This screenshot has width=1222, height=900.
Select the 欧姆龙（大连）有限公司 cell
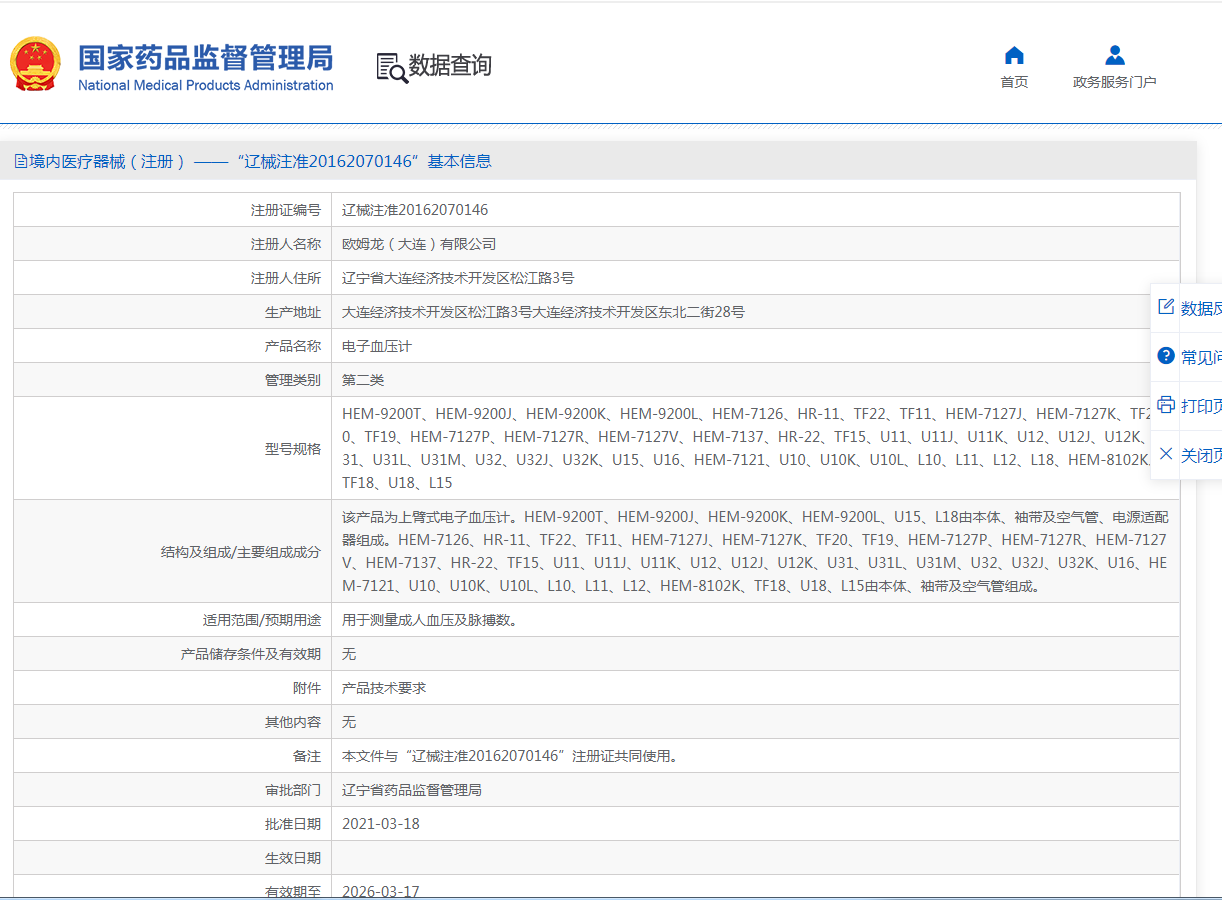tap(755, 244)
